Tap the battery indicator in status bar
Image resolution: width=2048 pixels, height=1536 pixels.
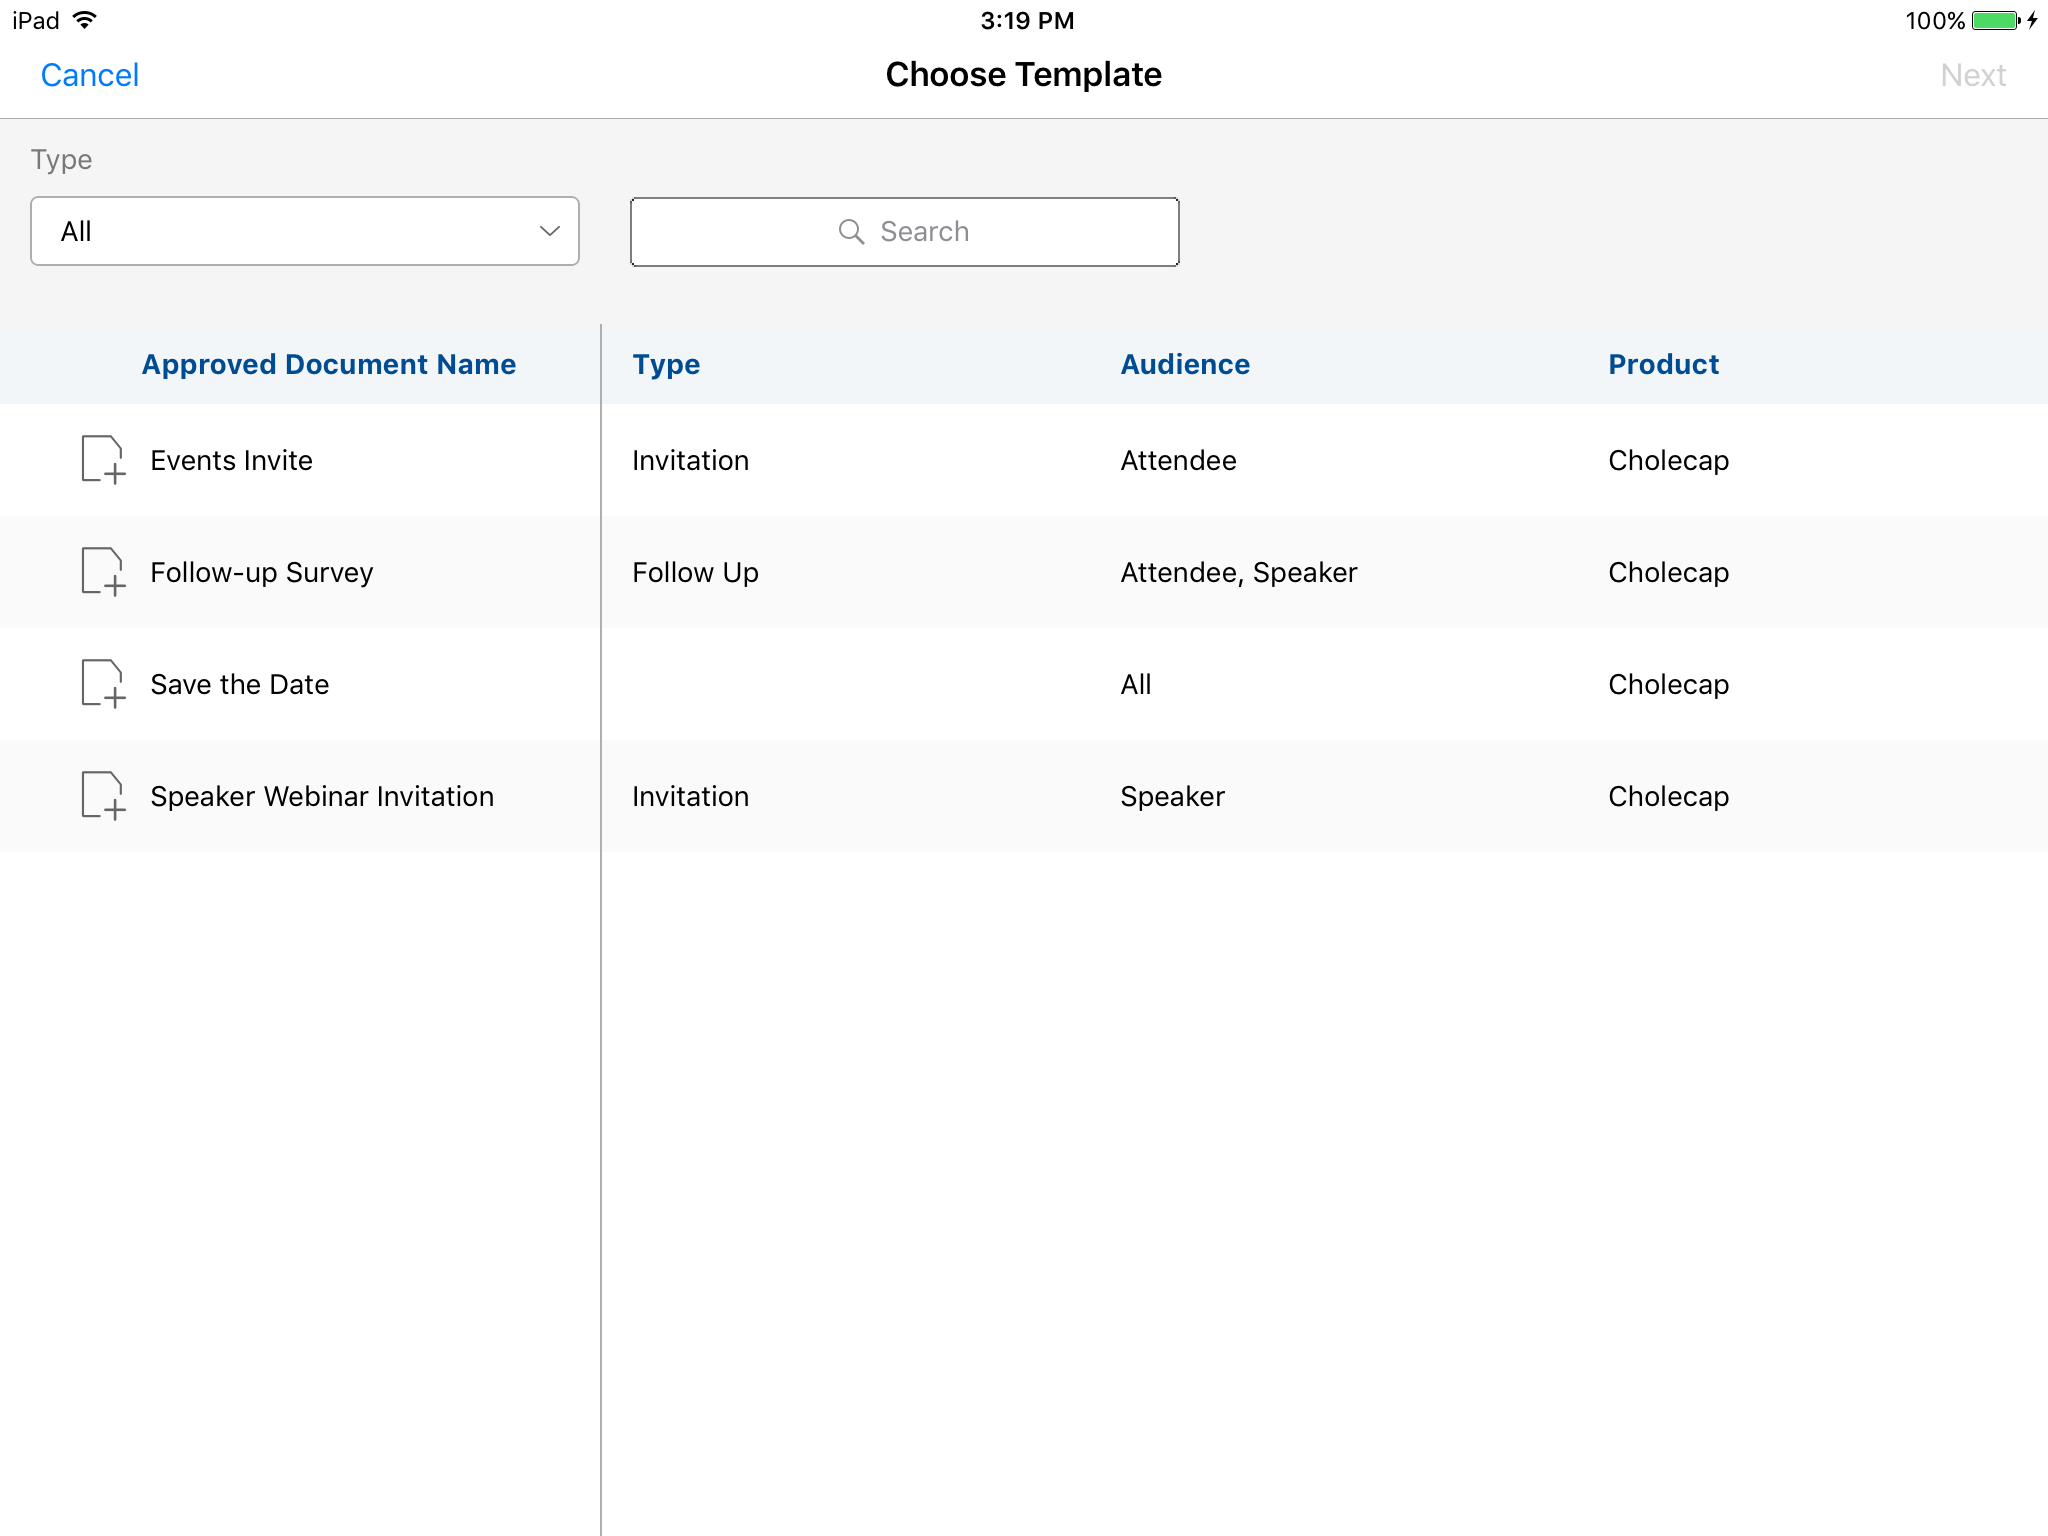pyautogui.click(x=1995, y=21)
